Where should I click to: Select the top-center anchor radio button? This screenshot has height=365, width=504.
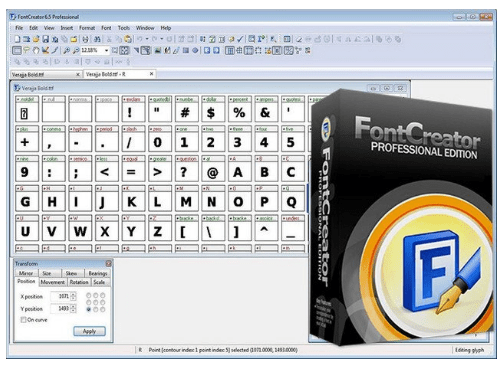(96, 295)
